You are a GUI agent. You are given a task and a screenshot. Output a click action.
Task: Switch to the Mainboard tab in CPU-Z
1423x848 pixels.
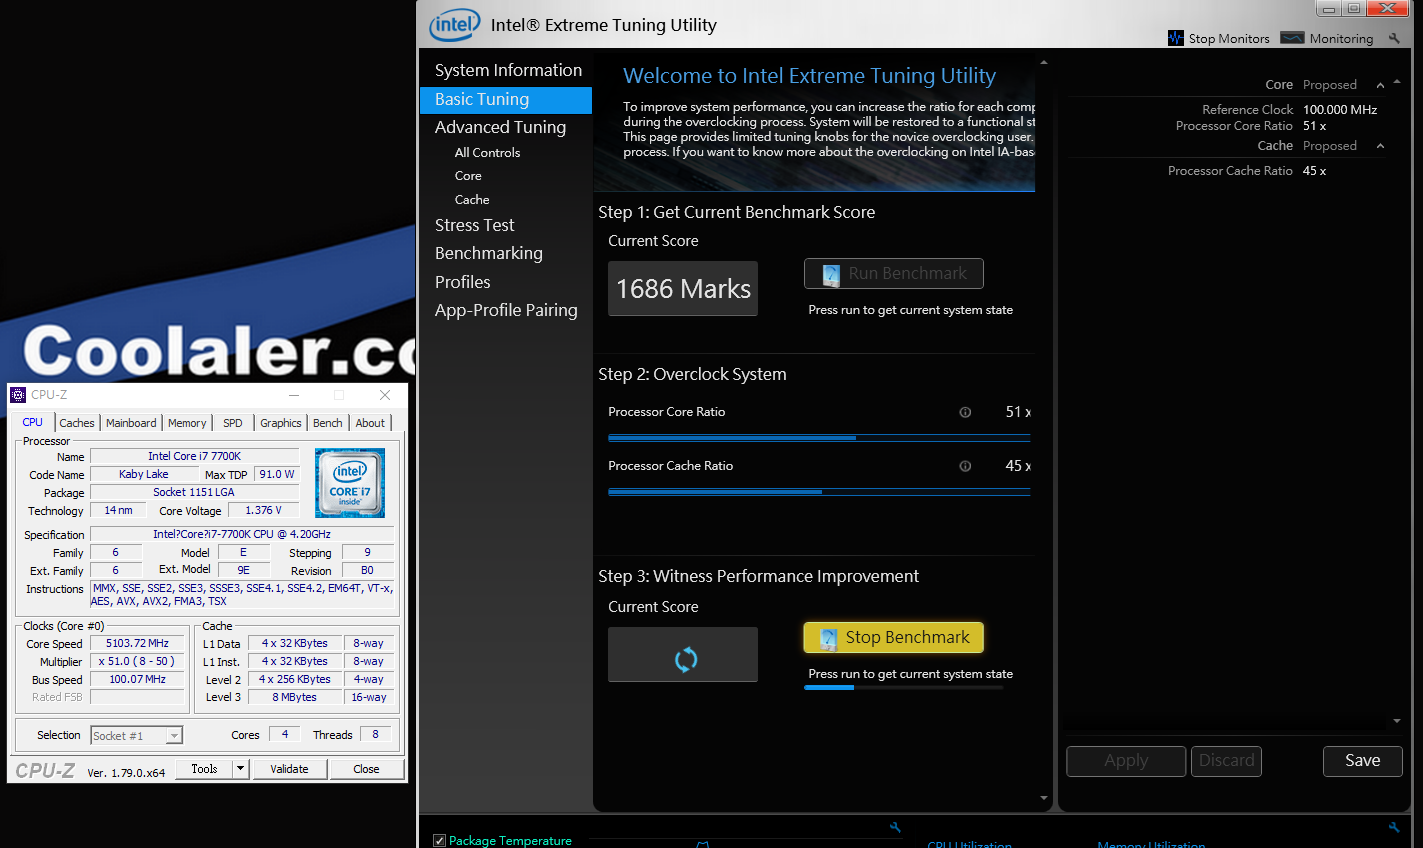coord(131,423)
